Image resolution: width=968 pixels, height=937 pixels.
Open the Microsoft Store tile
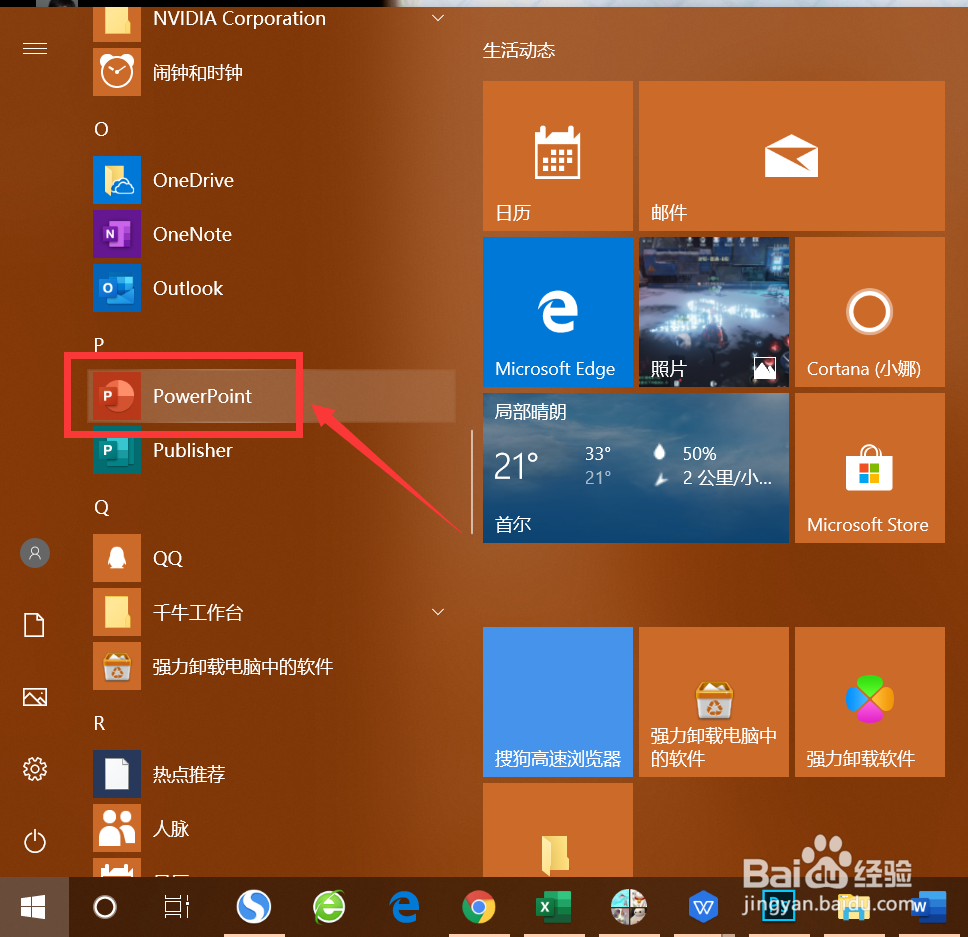[x=870, y=468]
